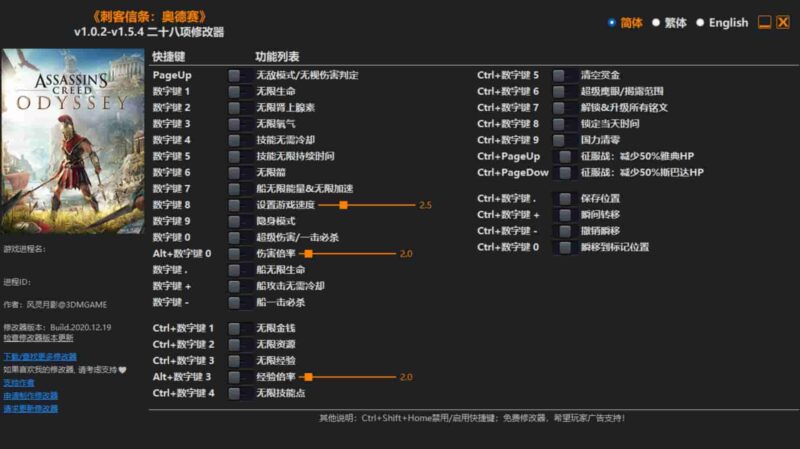Click the 请求更新修改器 link
The height and width of the screenshot is (449, 800).
31,409
